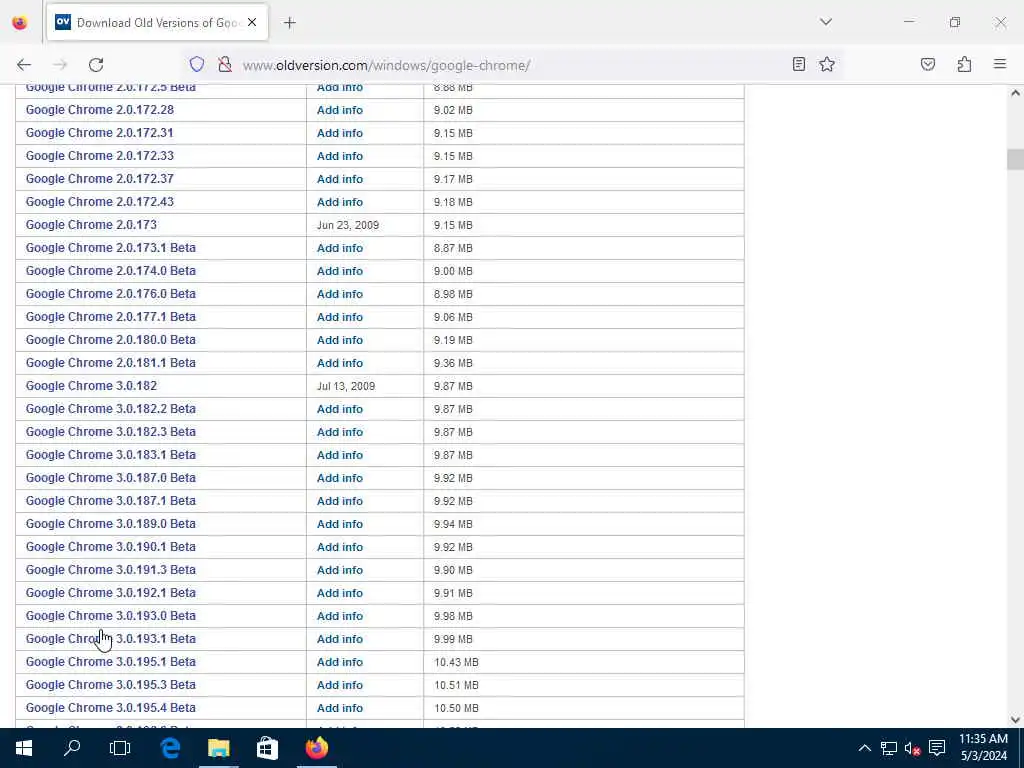Open Google Chrome 3.0.191.3 Beta link
The height and width of the screenshot is (768, 1024).
tap(110, 569)
